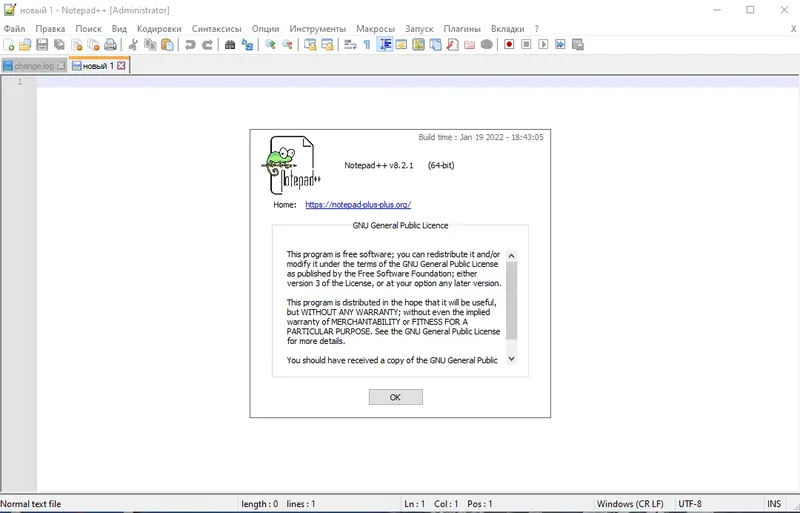The width and height of the screenshot is (800, 513).
Task: Undo the last action via the toolbar
Action: pyautogui.click(x=190, y=45)
